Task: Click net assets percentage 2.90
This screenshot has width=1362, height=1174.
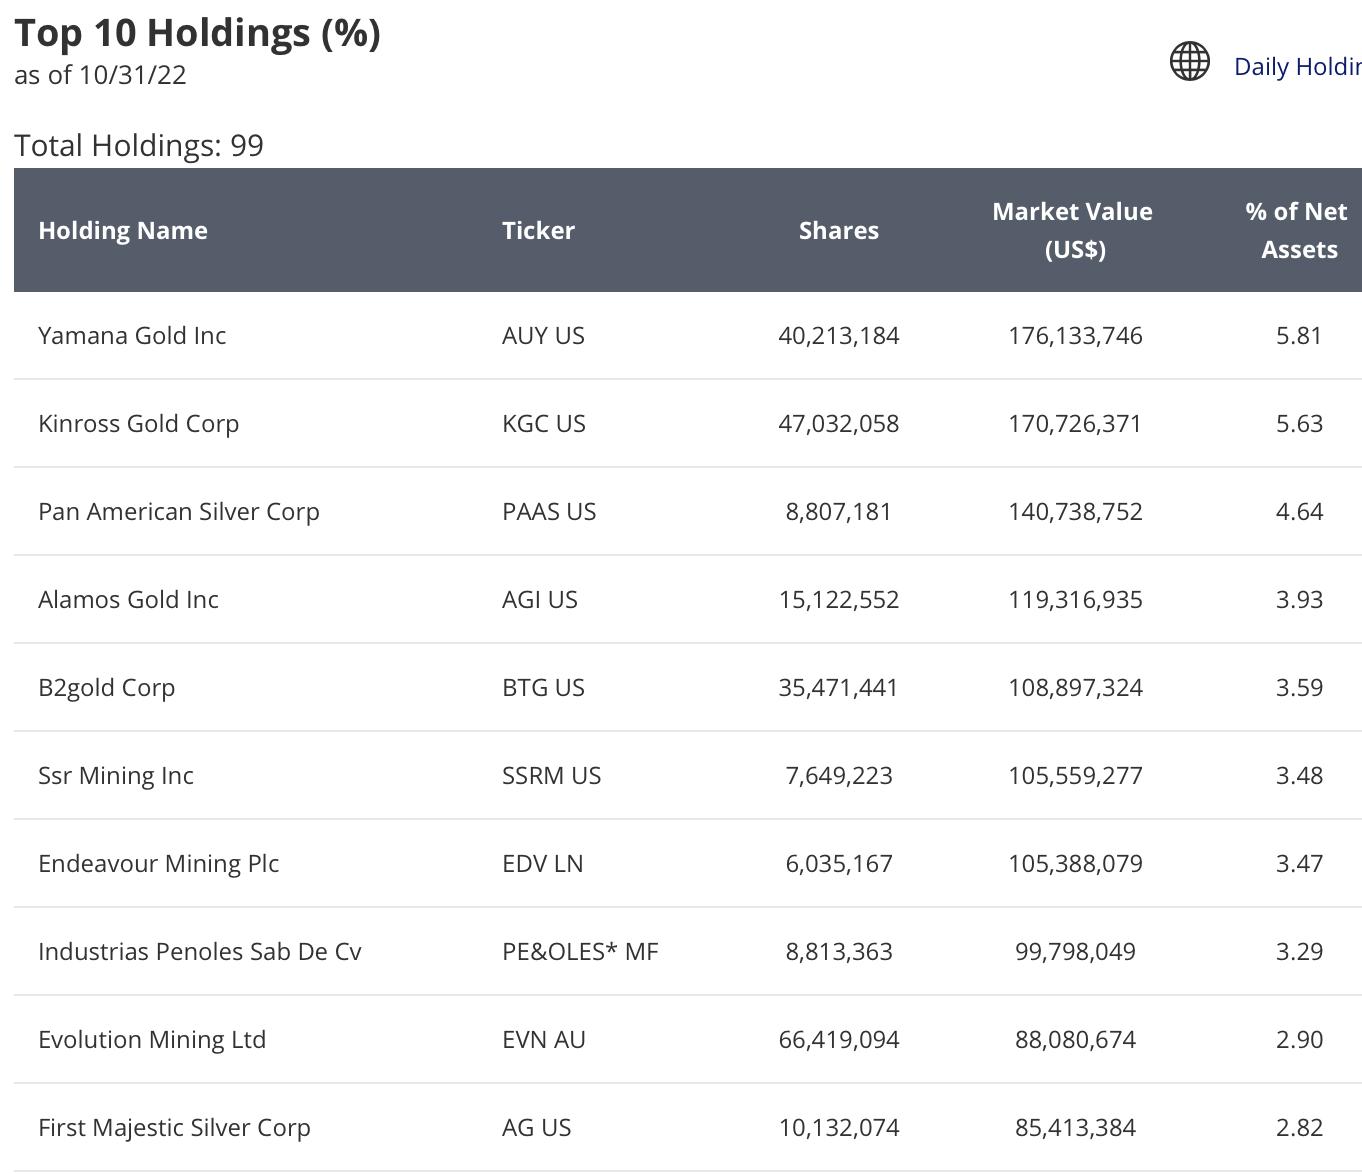Action: click(1299, 1039)
